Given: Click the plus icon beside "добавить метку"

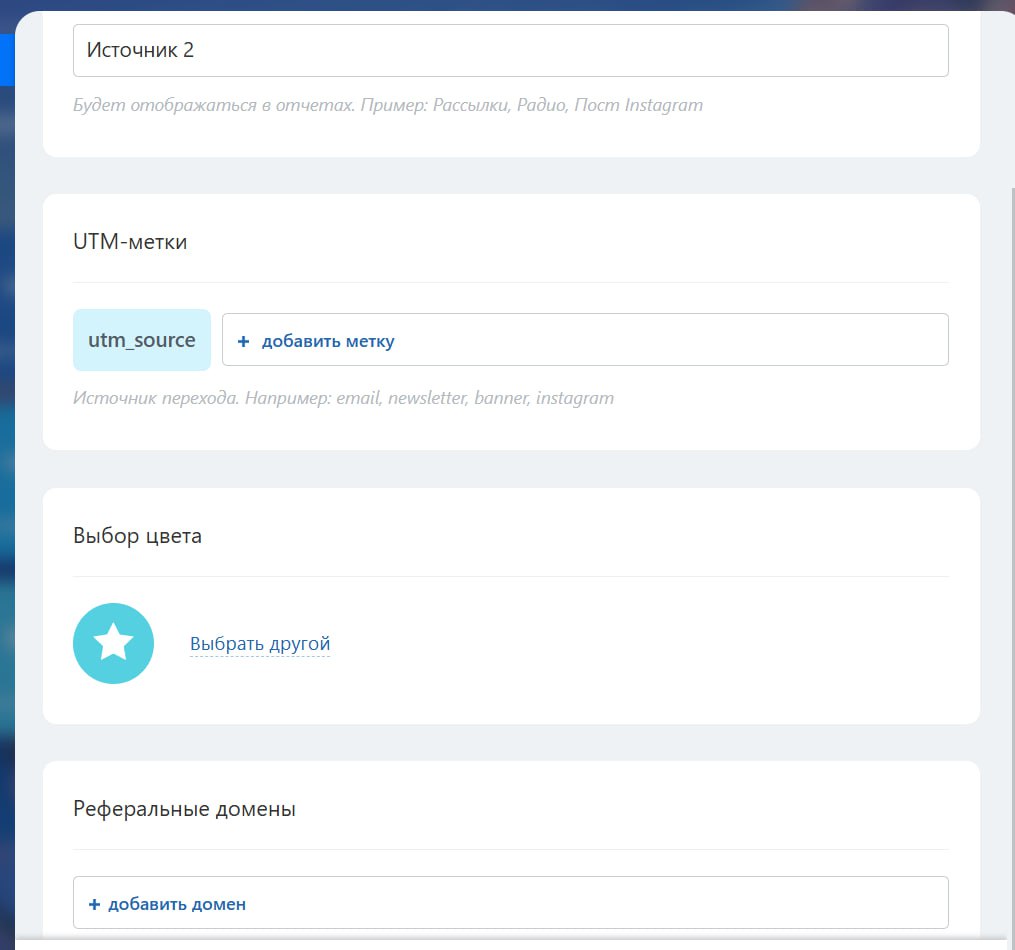Looking at the screenshot, I should 243,341.
